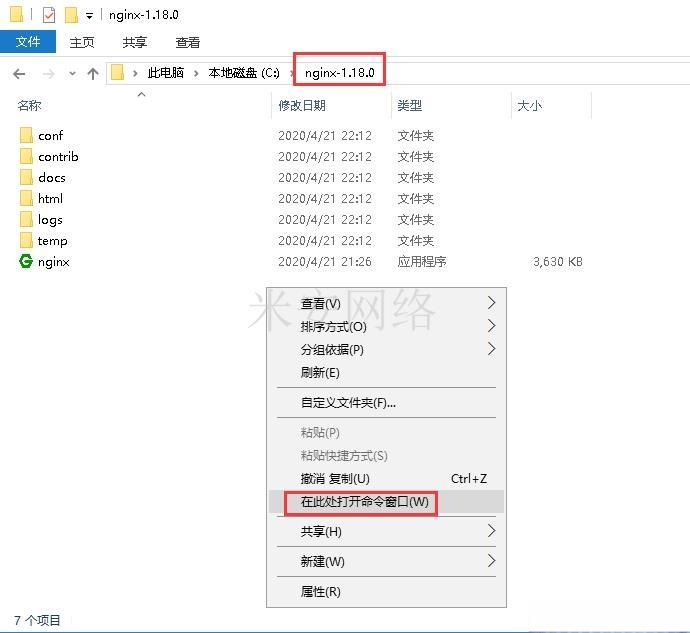Go up one folder level arrow
This screenshot has height=633, width=690.
92,74
